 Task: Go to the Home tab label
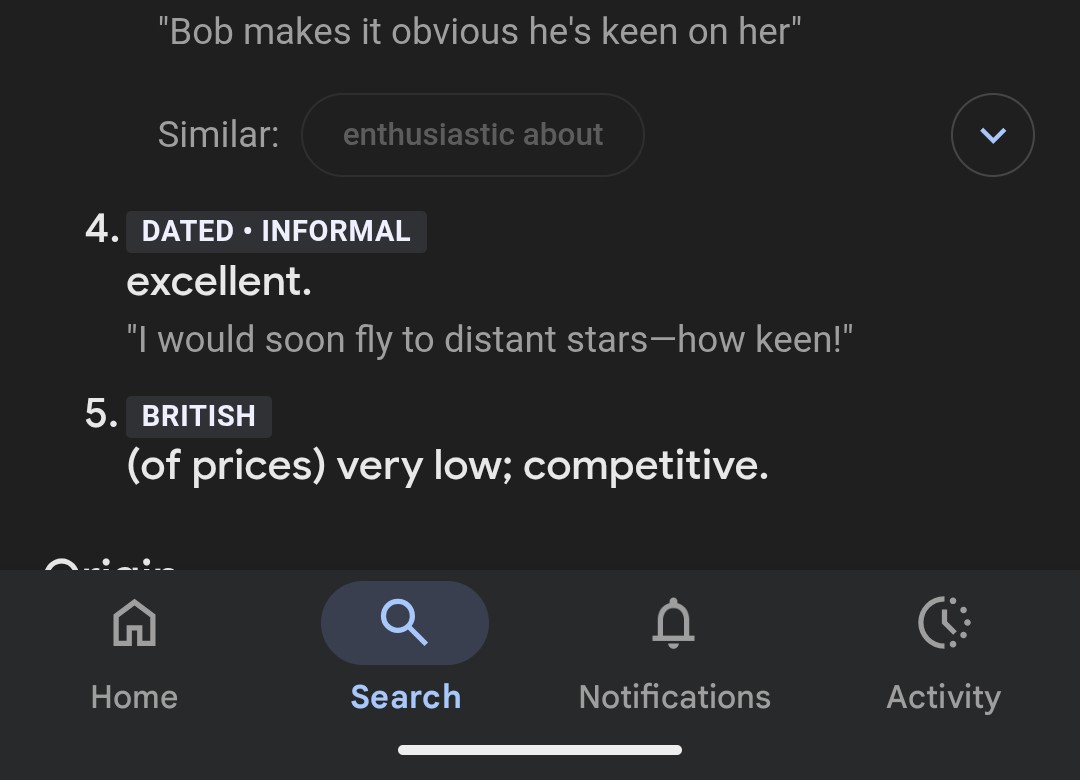pos(134,697)
